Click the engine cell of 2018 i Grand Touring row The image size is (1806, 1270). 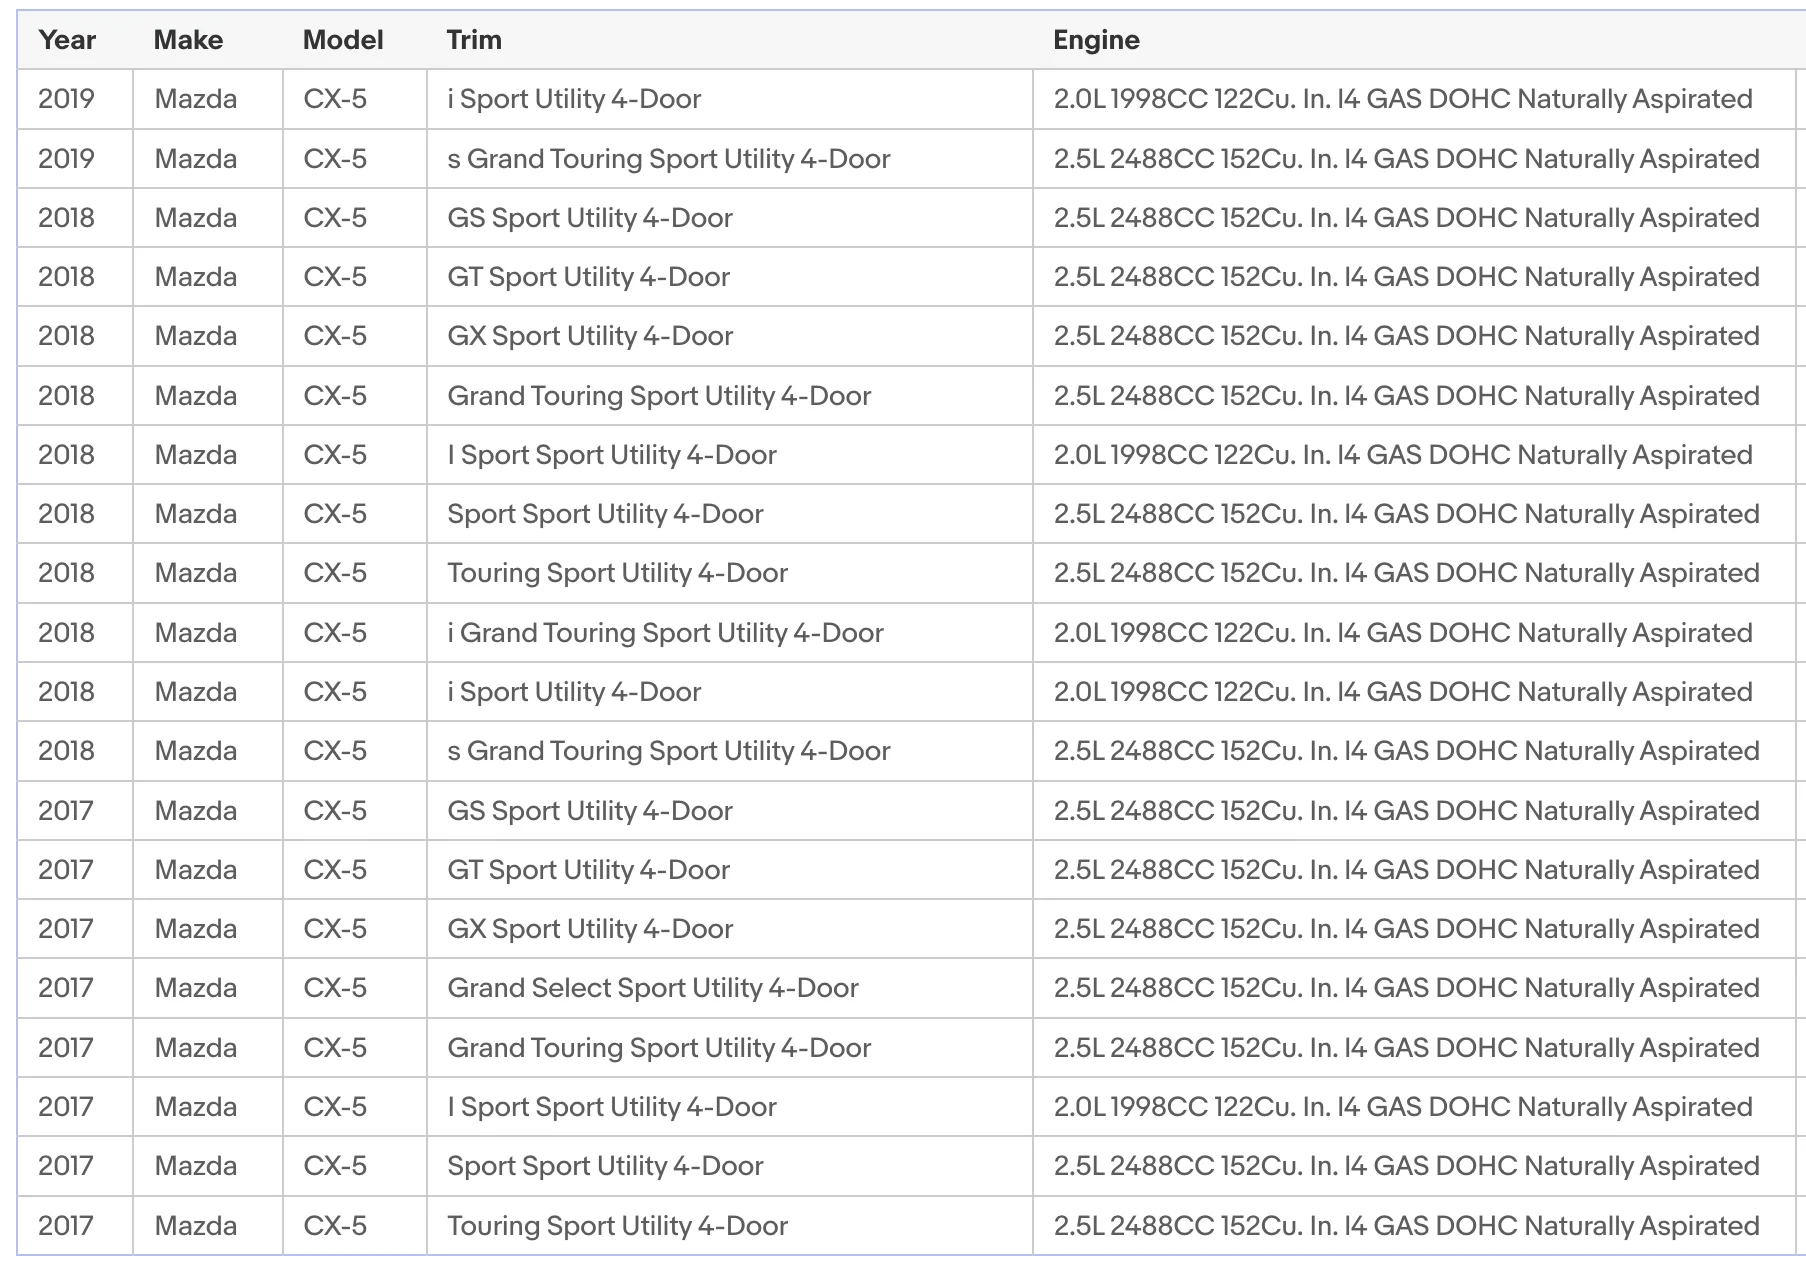pos(1414,633)
